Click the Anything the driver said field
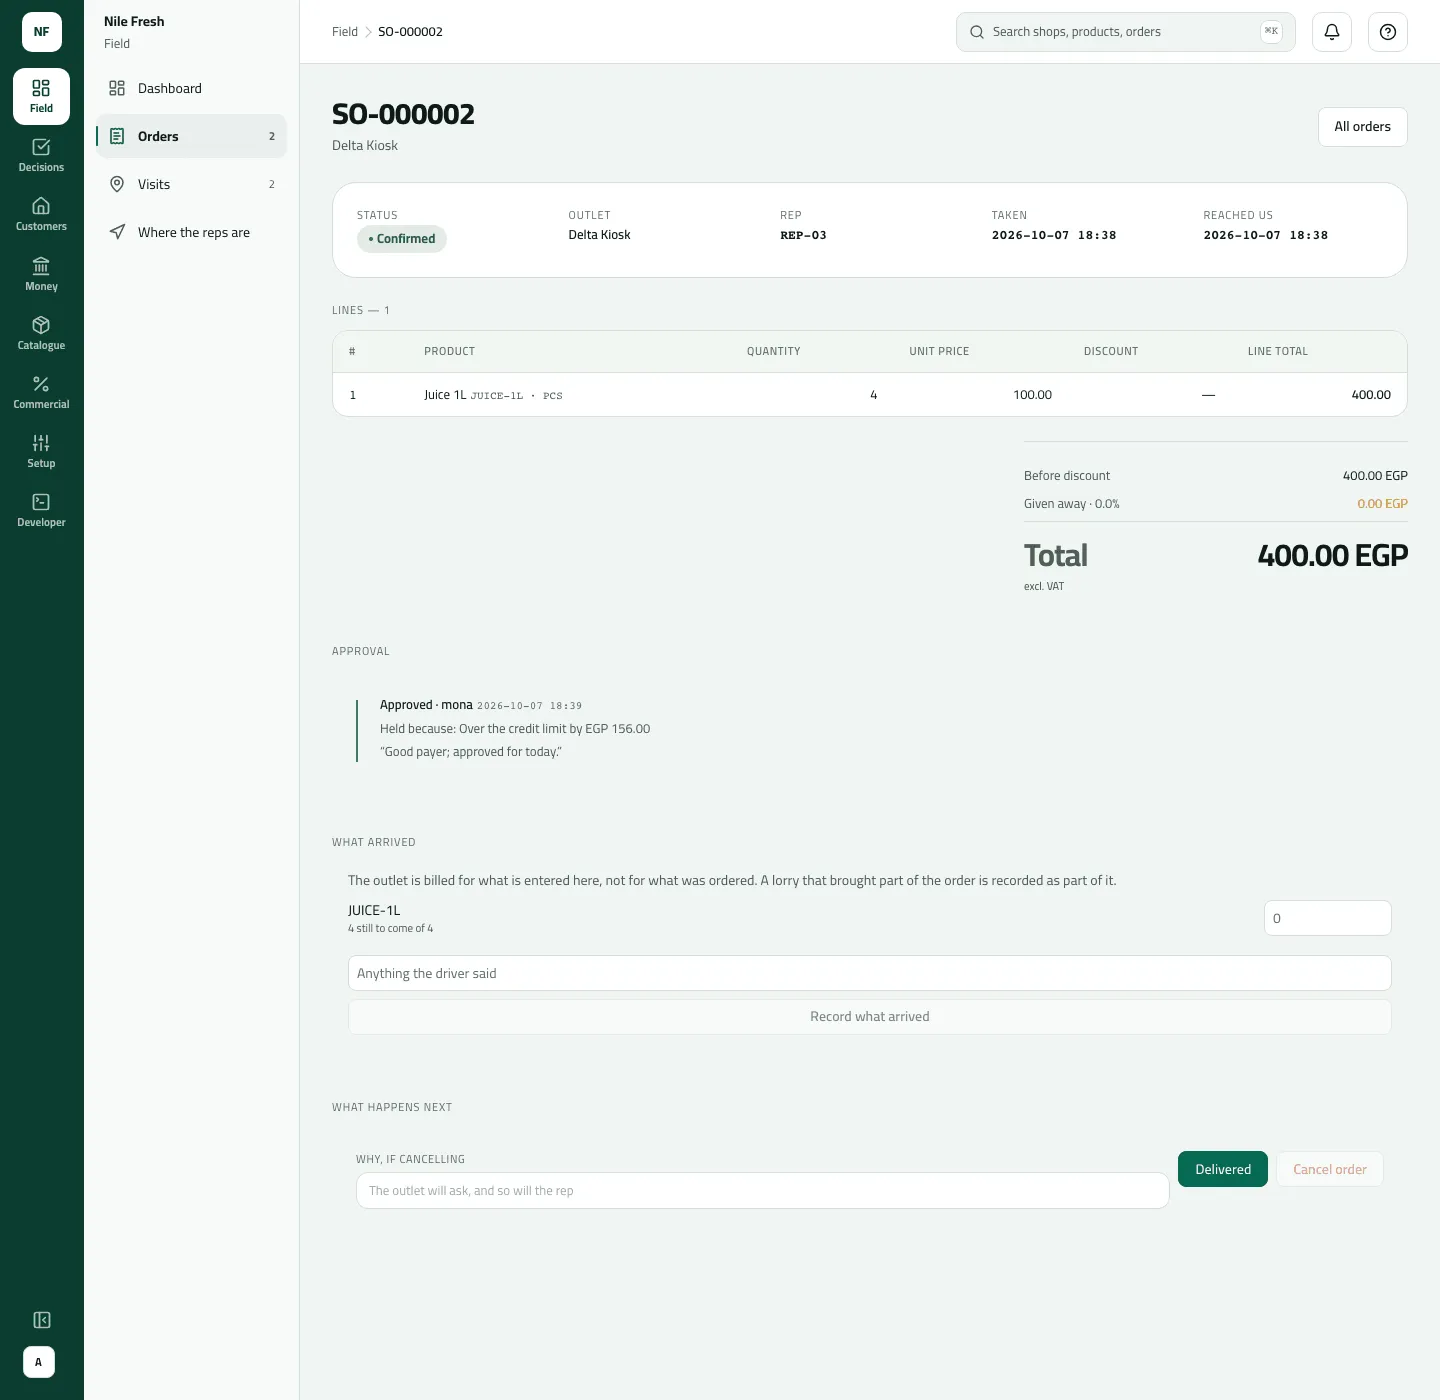Image resolution: width=1440 pixels, height=1400 pixels. (x=870, y=973)
